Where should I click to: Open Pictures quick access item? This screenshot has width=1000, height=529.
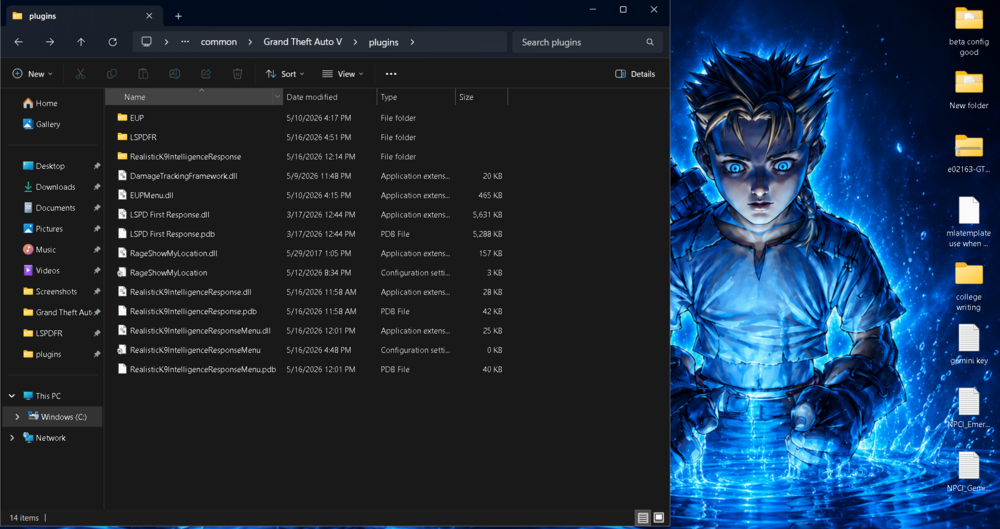[x=43, y=228]
